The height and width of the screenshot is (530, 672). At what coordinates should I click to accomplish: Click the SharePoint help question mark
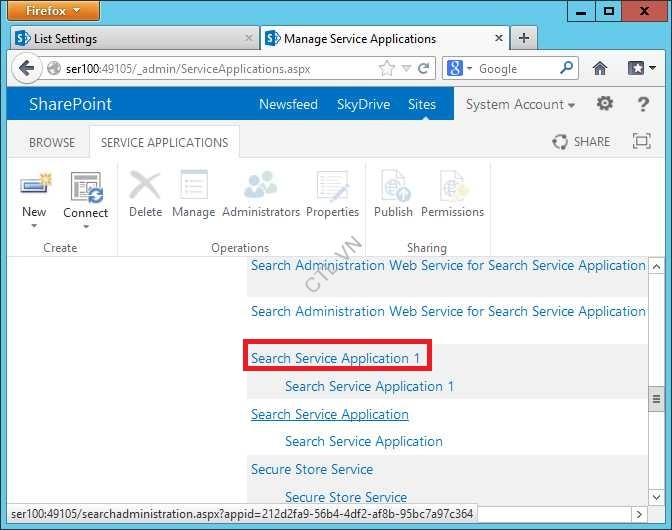pyautogui.click(x=643, y=104)
